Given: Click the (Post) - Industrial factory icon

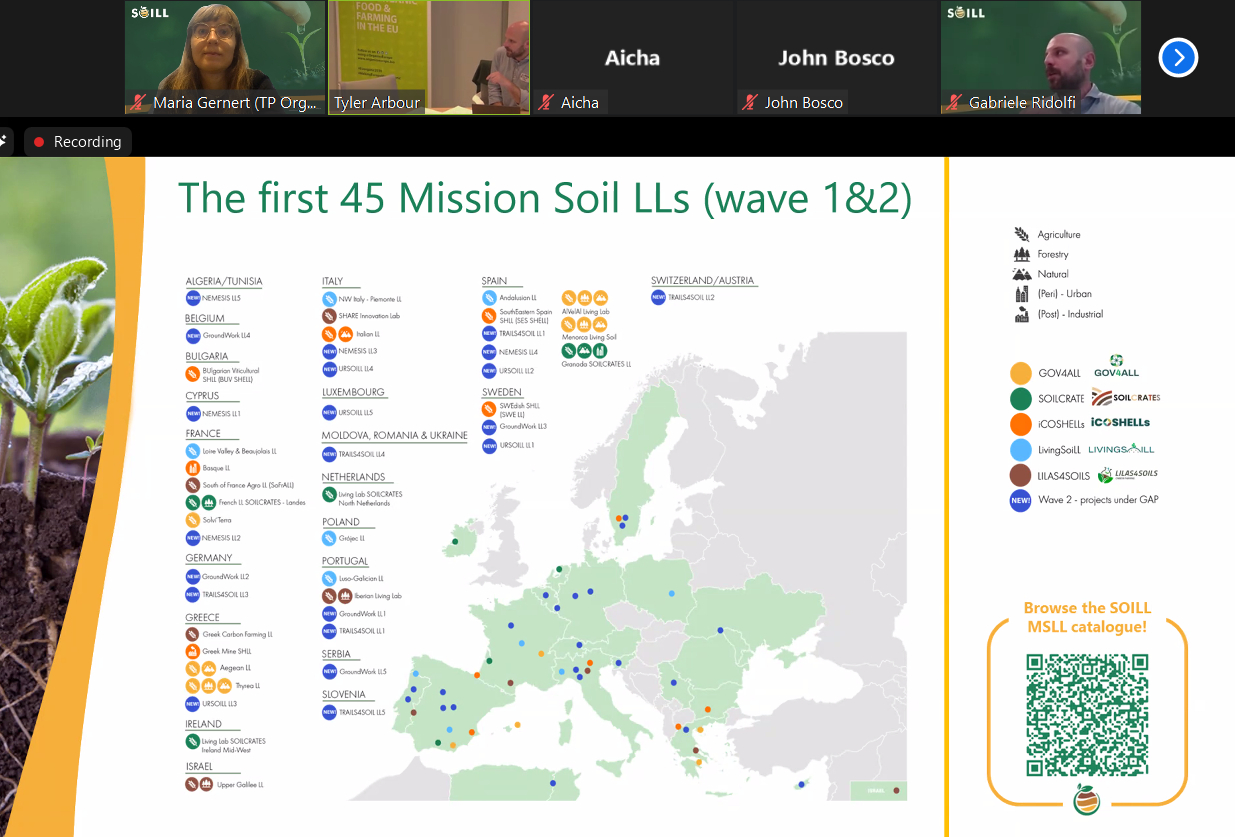Looking at the screenshot, I should pyautogui.click(x=1021, y=314).
